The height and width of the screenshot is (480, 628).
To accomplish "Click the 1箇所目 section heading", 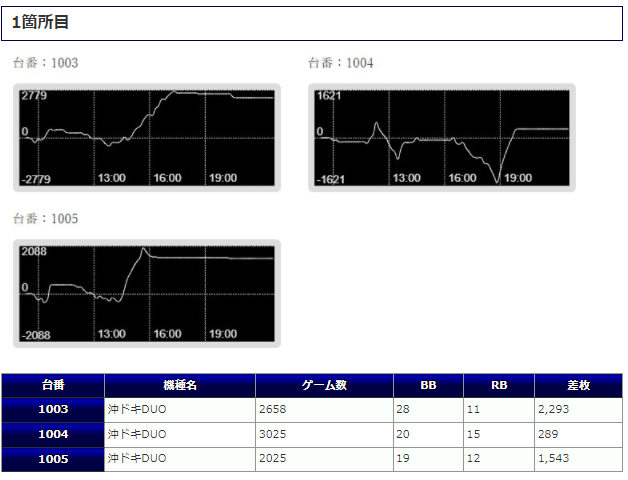I will coord(41,22).
